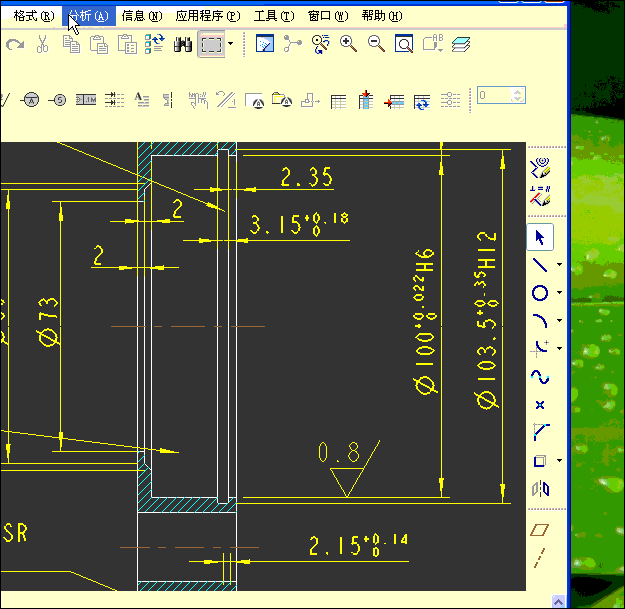
Task: Select the chamfer corner tool
Action: click(541, 432)
